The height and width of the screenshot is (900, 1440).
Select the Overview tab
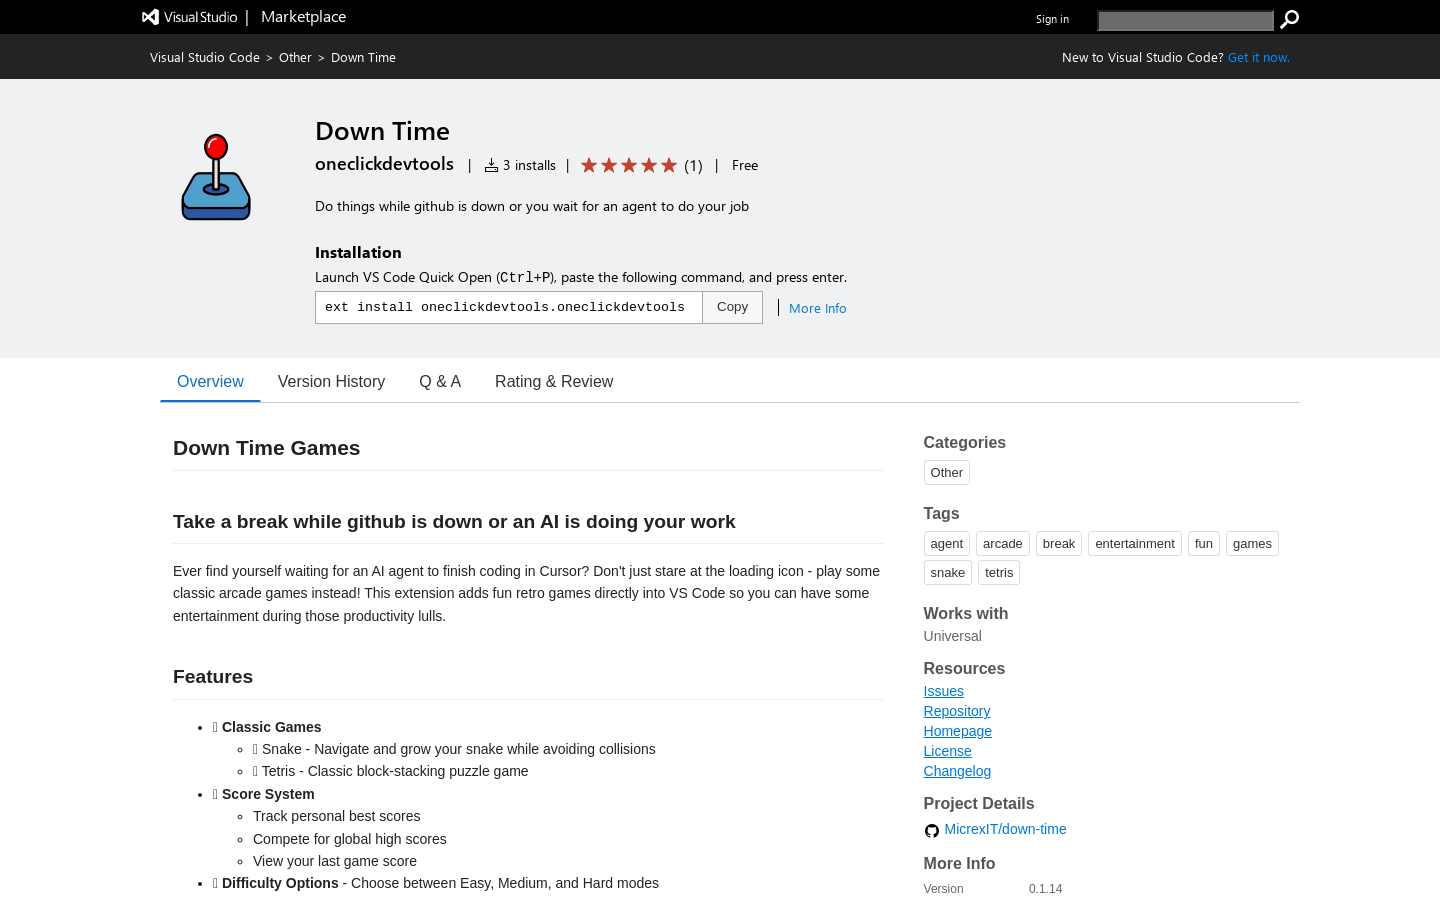(210, 382)
